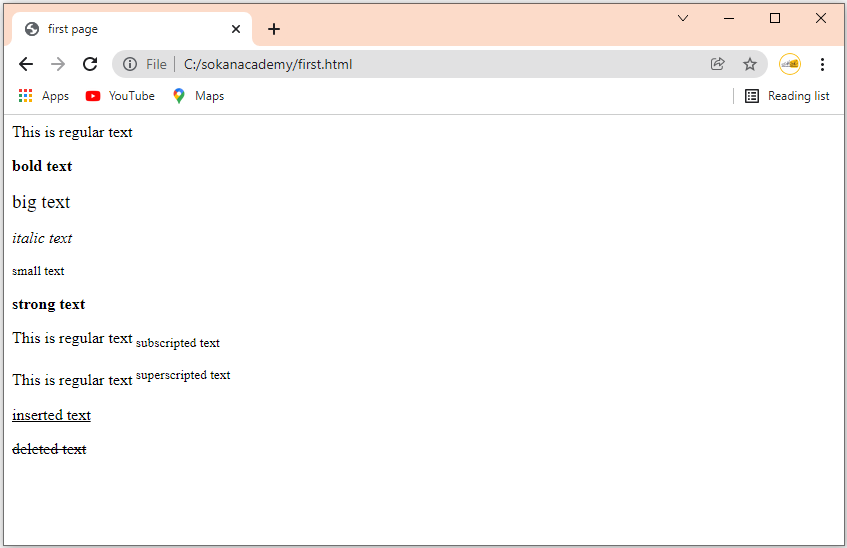
Task: Open a new tab with plus button
Action: point(274,29)
